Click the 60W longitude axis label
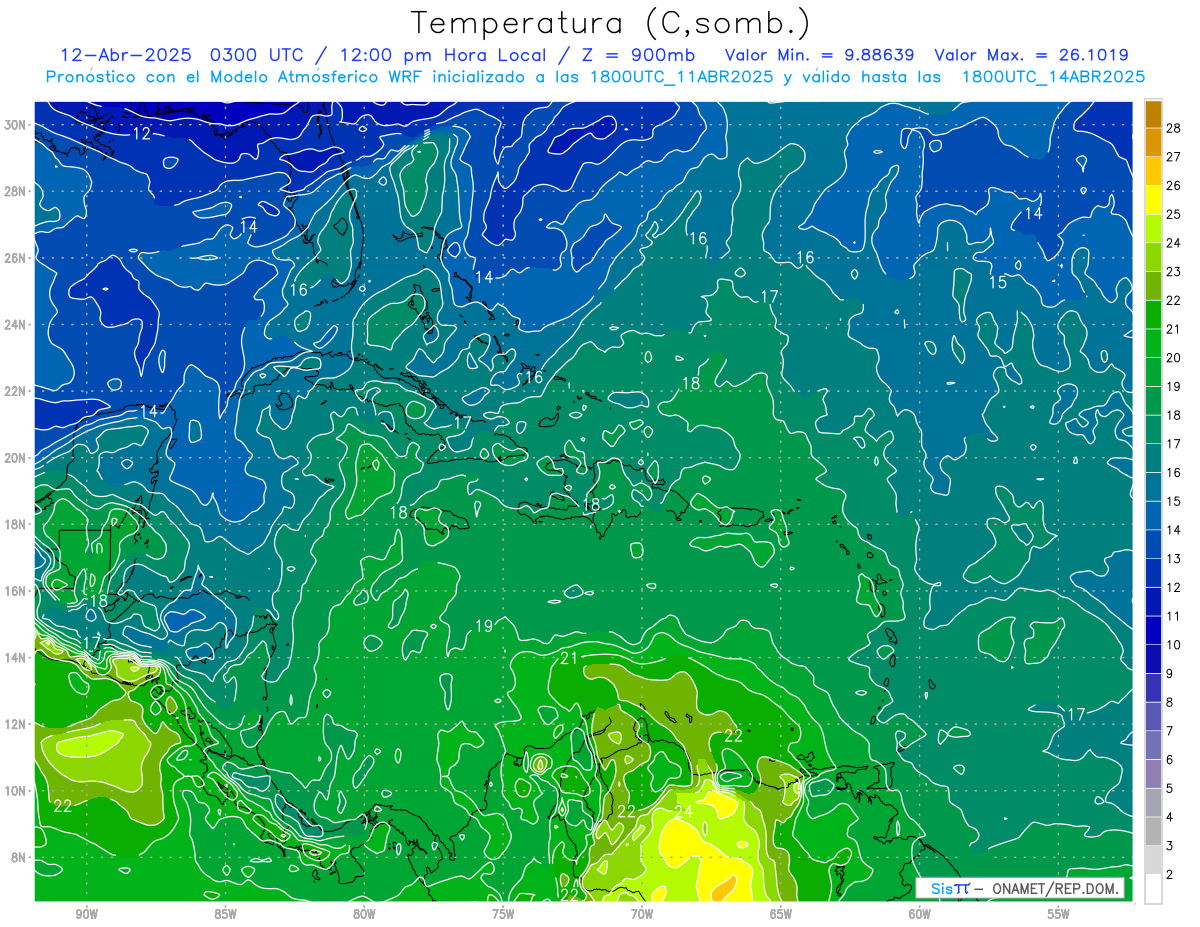 920,914
